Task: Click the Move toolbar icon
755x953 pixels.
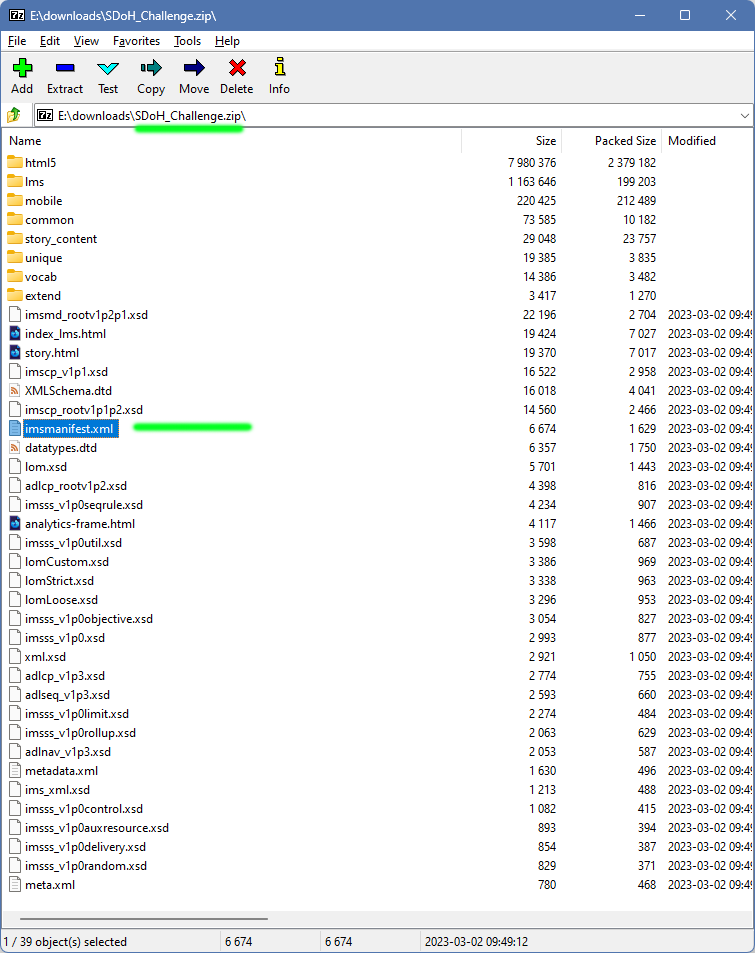Action: (x=194, y=67)
